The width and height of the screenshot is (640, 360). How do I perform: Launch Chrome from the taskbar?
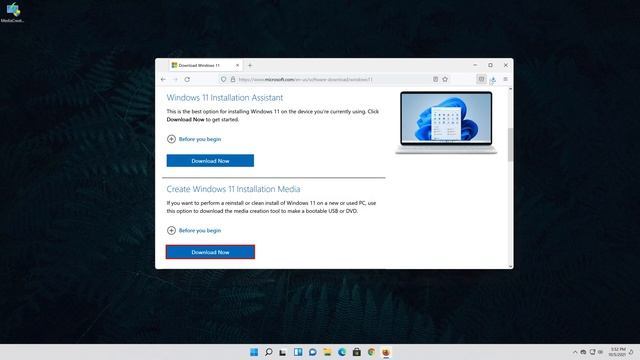[x=371, y=352]
